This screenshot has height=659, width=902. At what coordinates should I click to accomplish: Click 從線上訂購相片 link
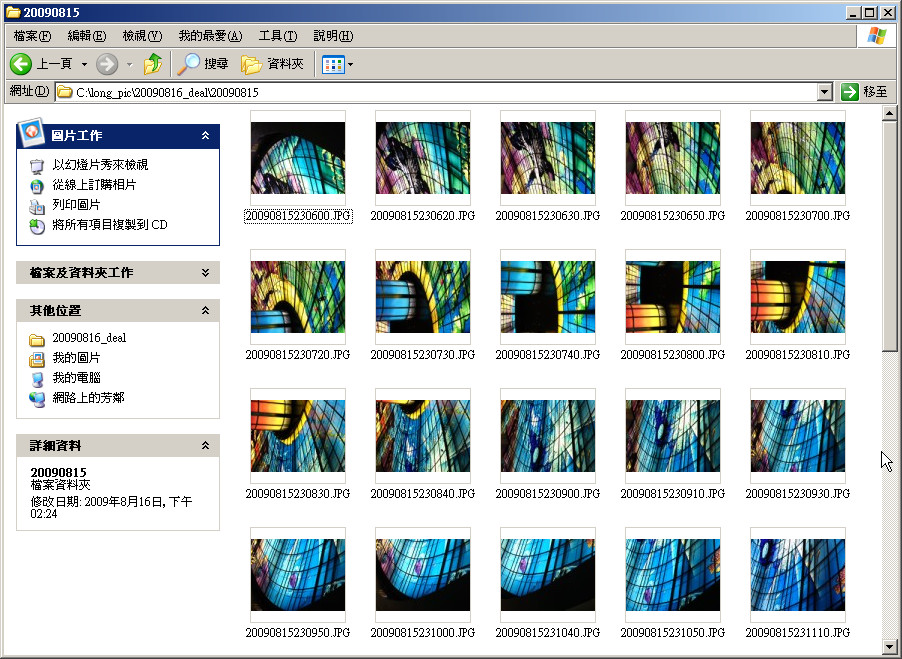tap(94, 185)
